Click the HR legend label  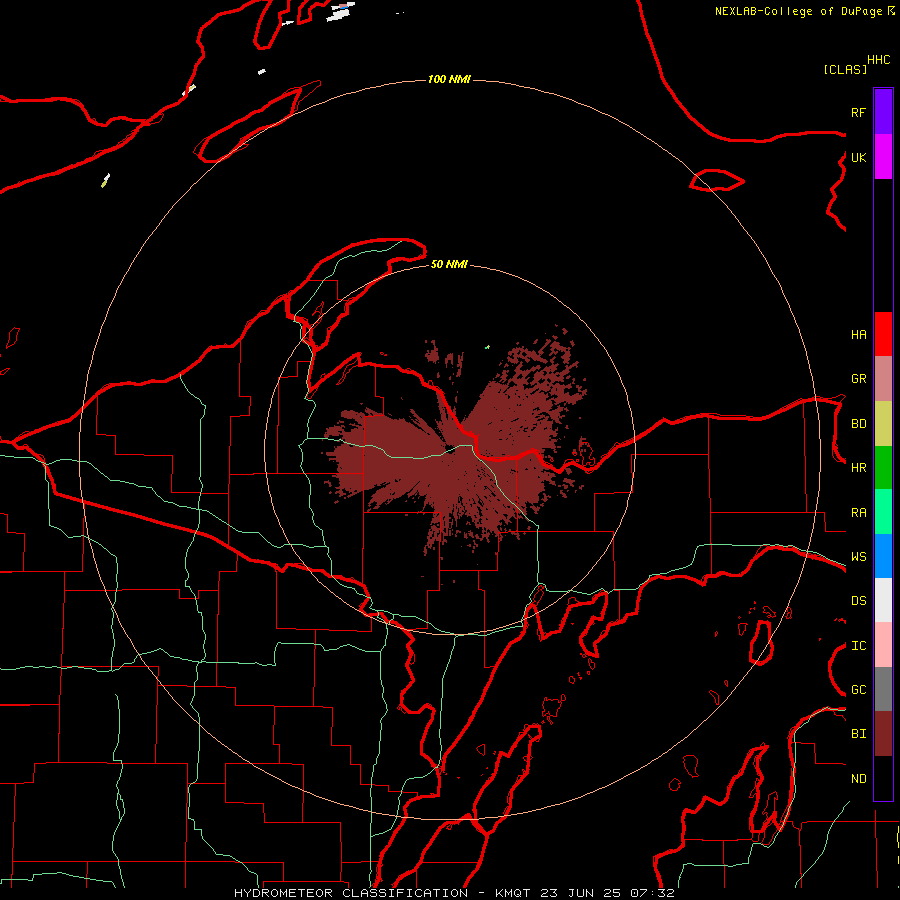point(858,468)
